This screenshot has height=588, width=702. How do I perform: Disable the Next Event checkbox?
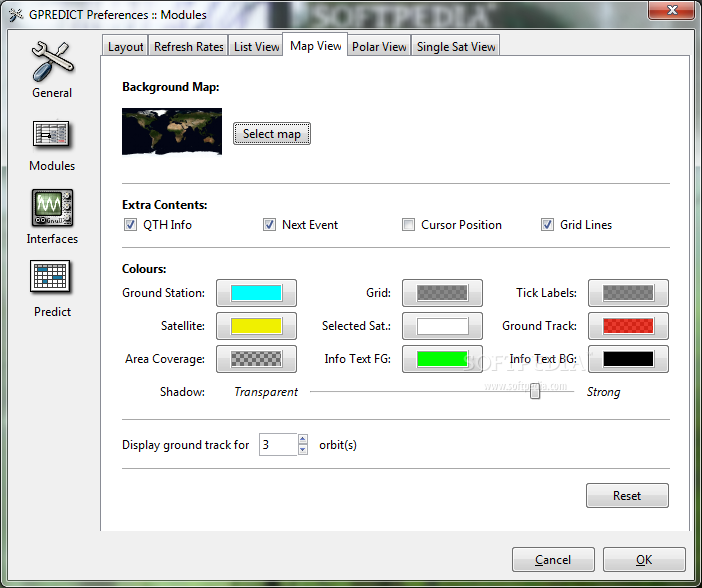coord(269,225)
